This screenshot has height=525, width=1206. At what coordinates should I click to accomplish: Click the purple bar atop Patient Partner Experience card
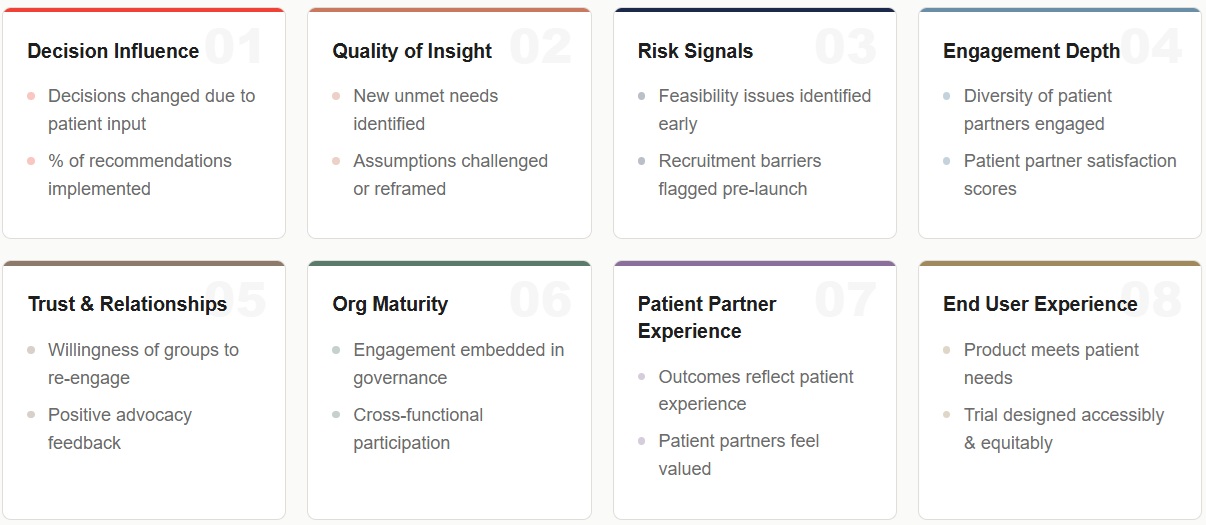(754, 264)
